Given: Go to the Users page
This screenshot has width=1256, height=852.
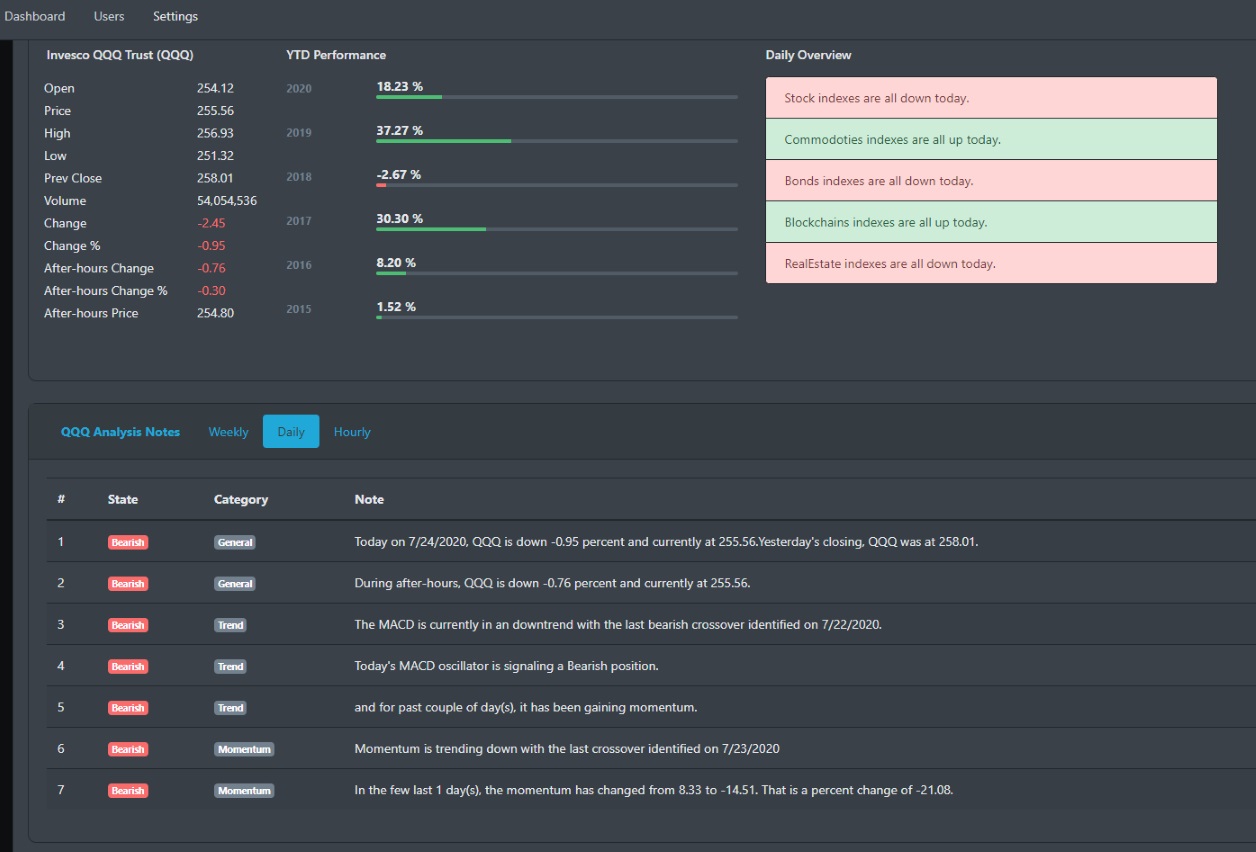Looking at the screenshot, I should click(x=109, y=16).
